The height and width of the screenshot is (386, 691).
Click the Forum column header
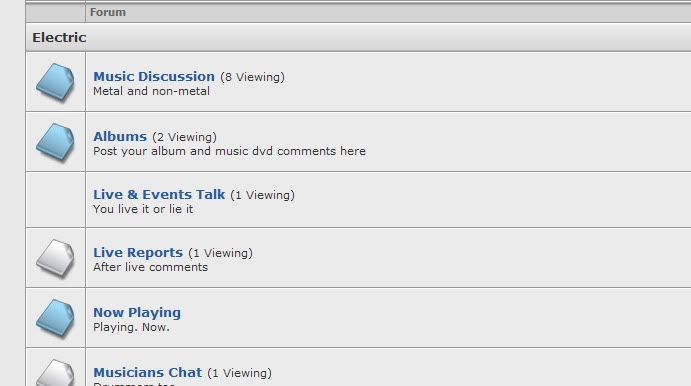click(x=108, y=12)
